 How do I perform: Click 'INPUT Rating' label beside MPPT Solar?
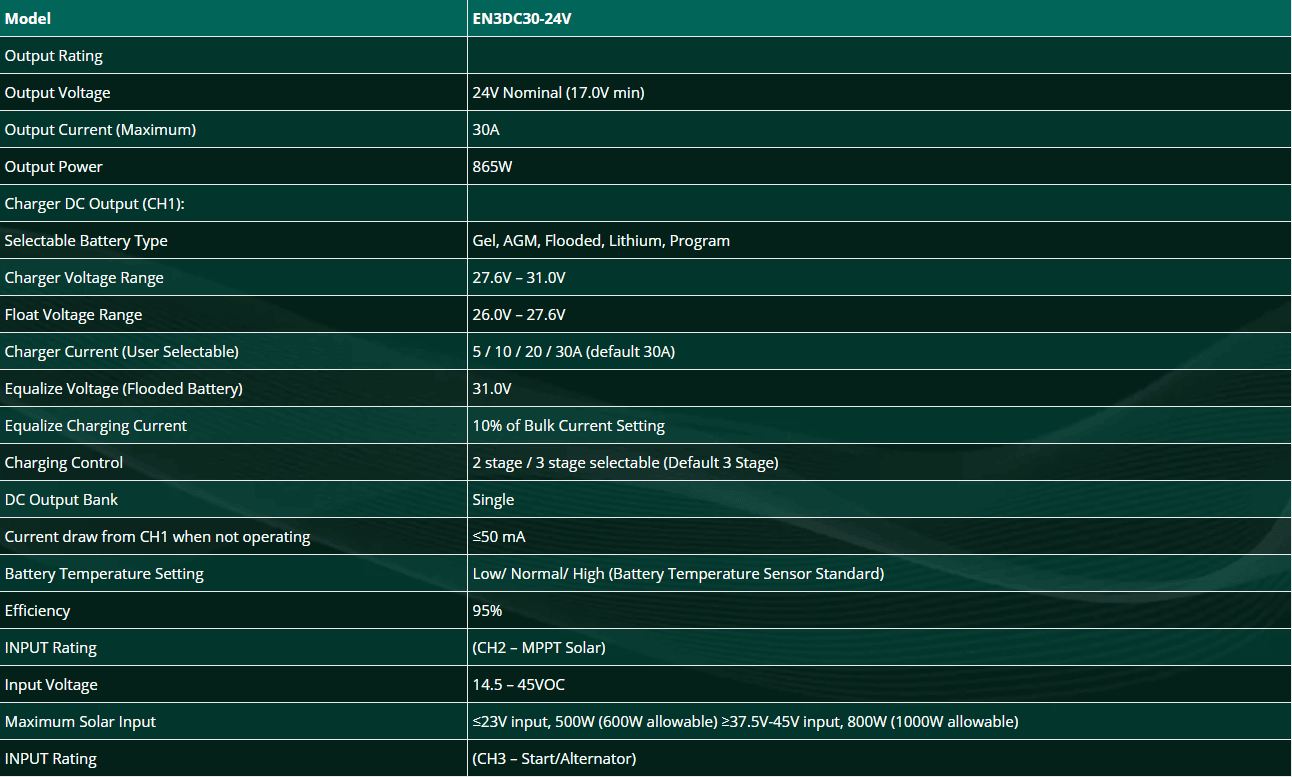coord(51,648)
